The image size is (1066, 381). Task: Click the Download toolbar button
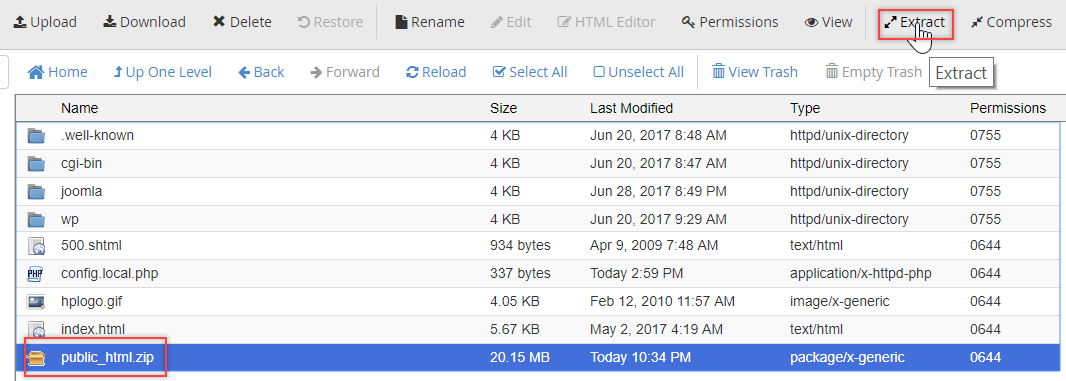144,22
